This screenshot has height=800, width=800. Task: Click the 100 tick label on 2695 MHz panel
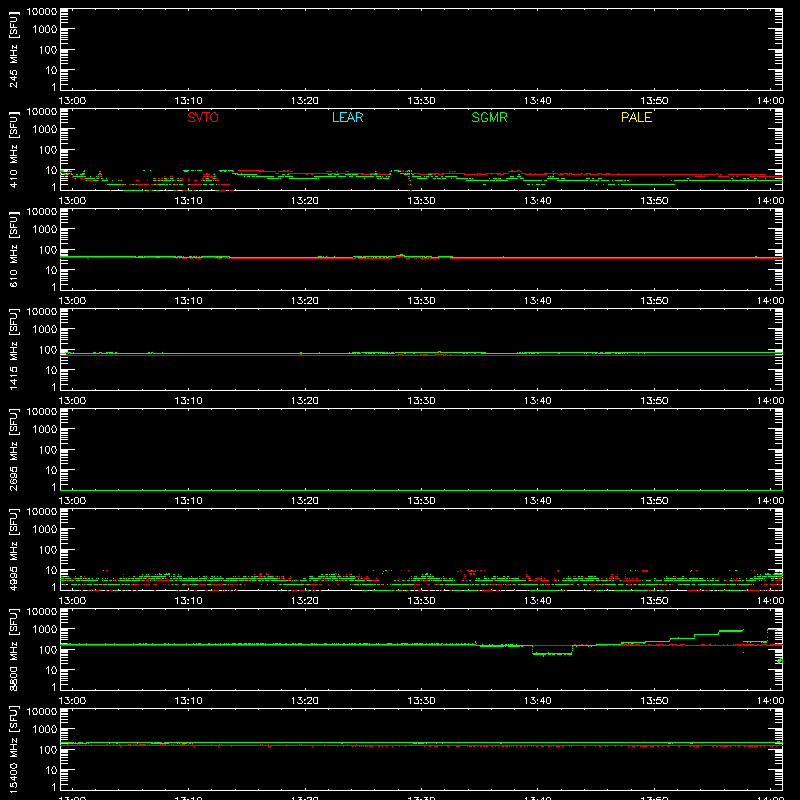[48, 450]
